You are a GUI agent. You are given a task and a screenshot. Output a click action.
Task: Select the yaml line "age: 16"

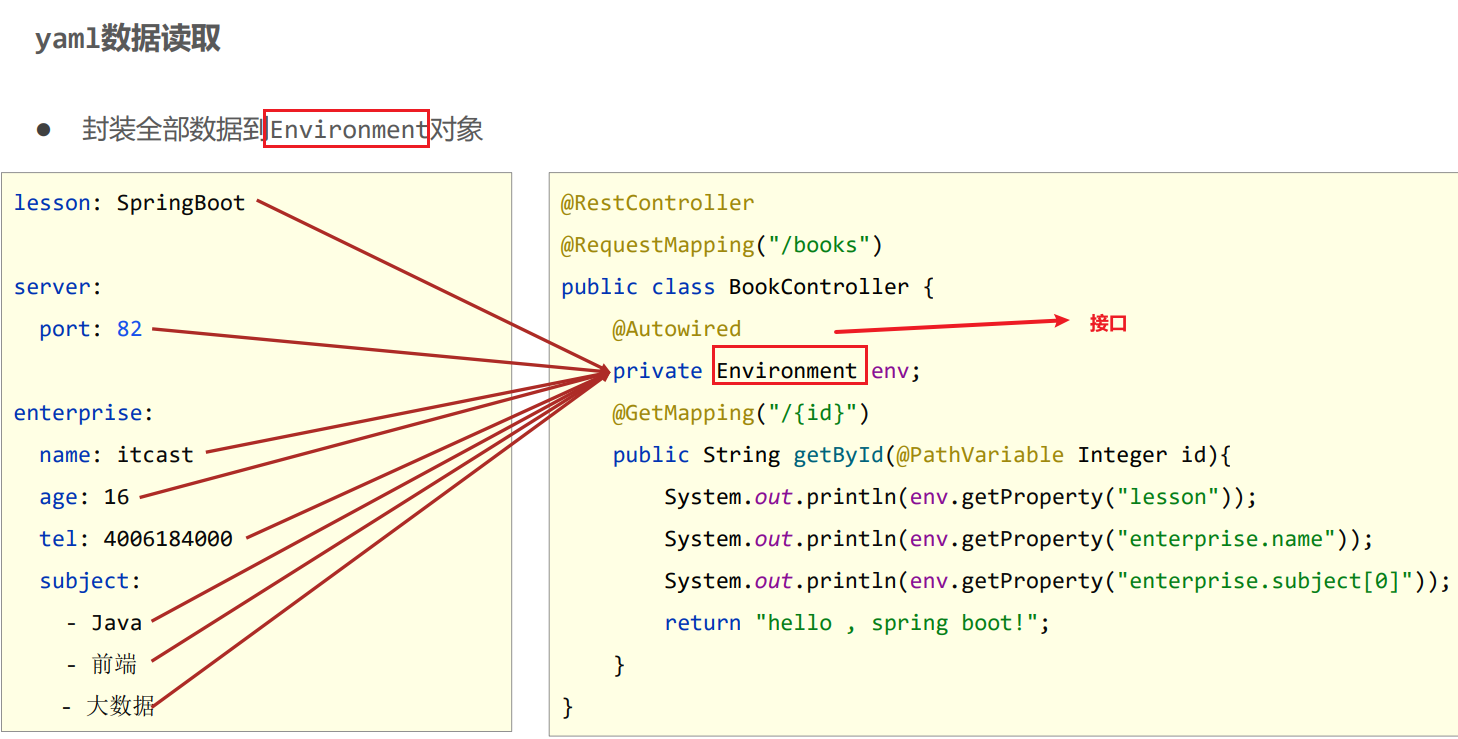tap(85, 497)
